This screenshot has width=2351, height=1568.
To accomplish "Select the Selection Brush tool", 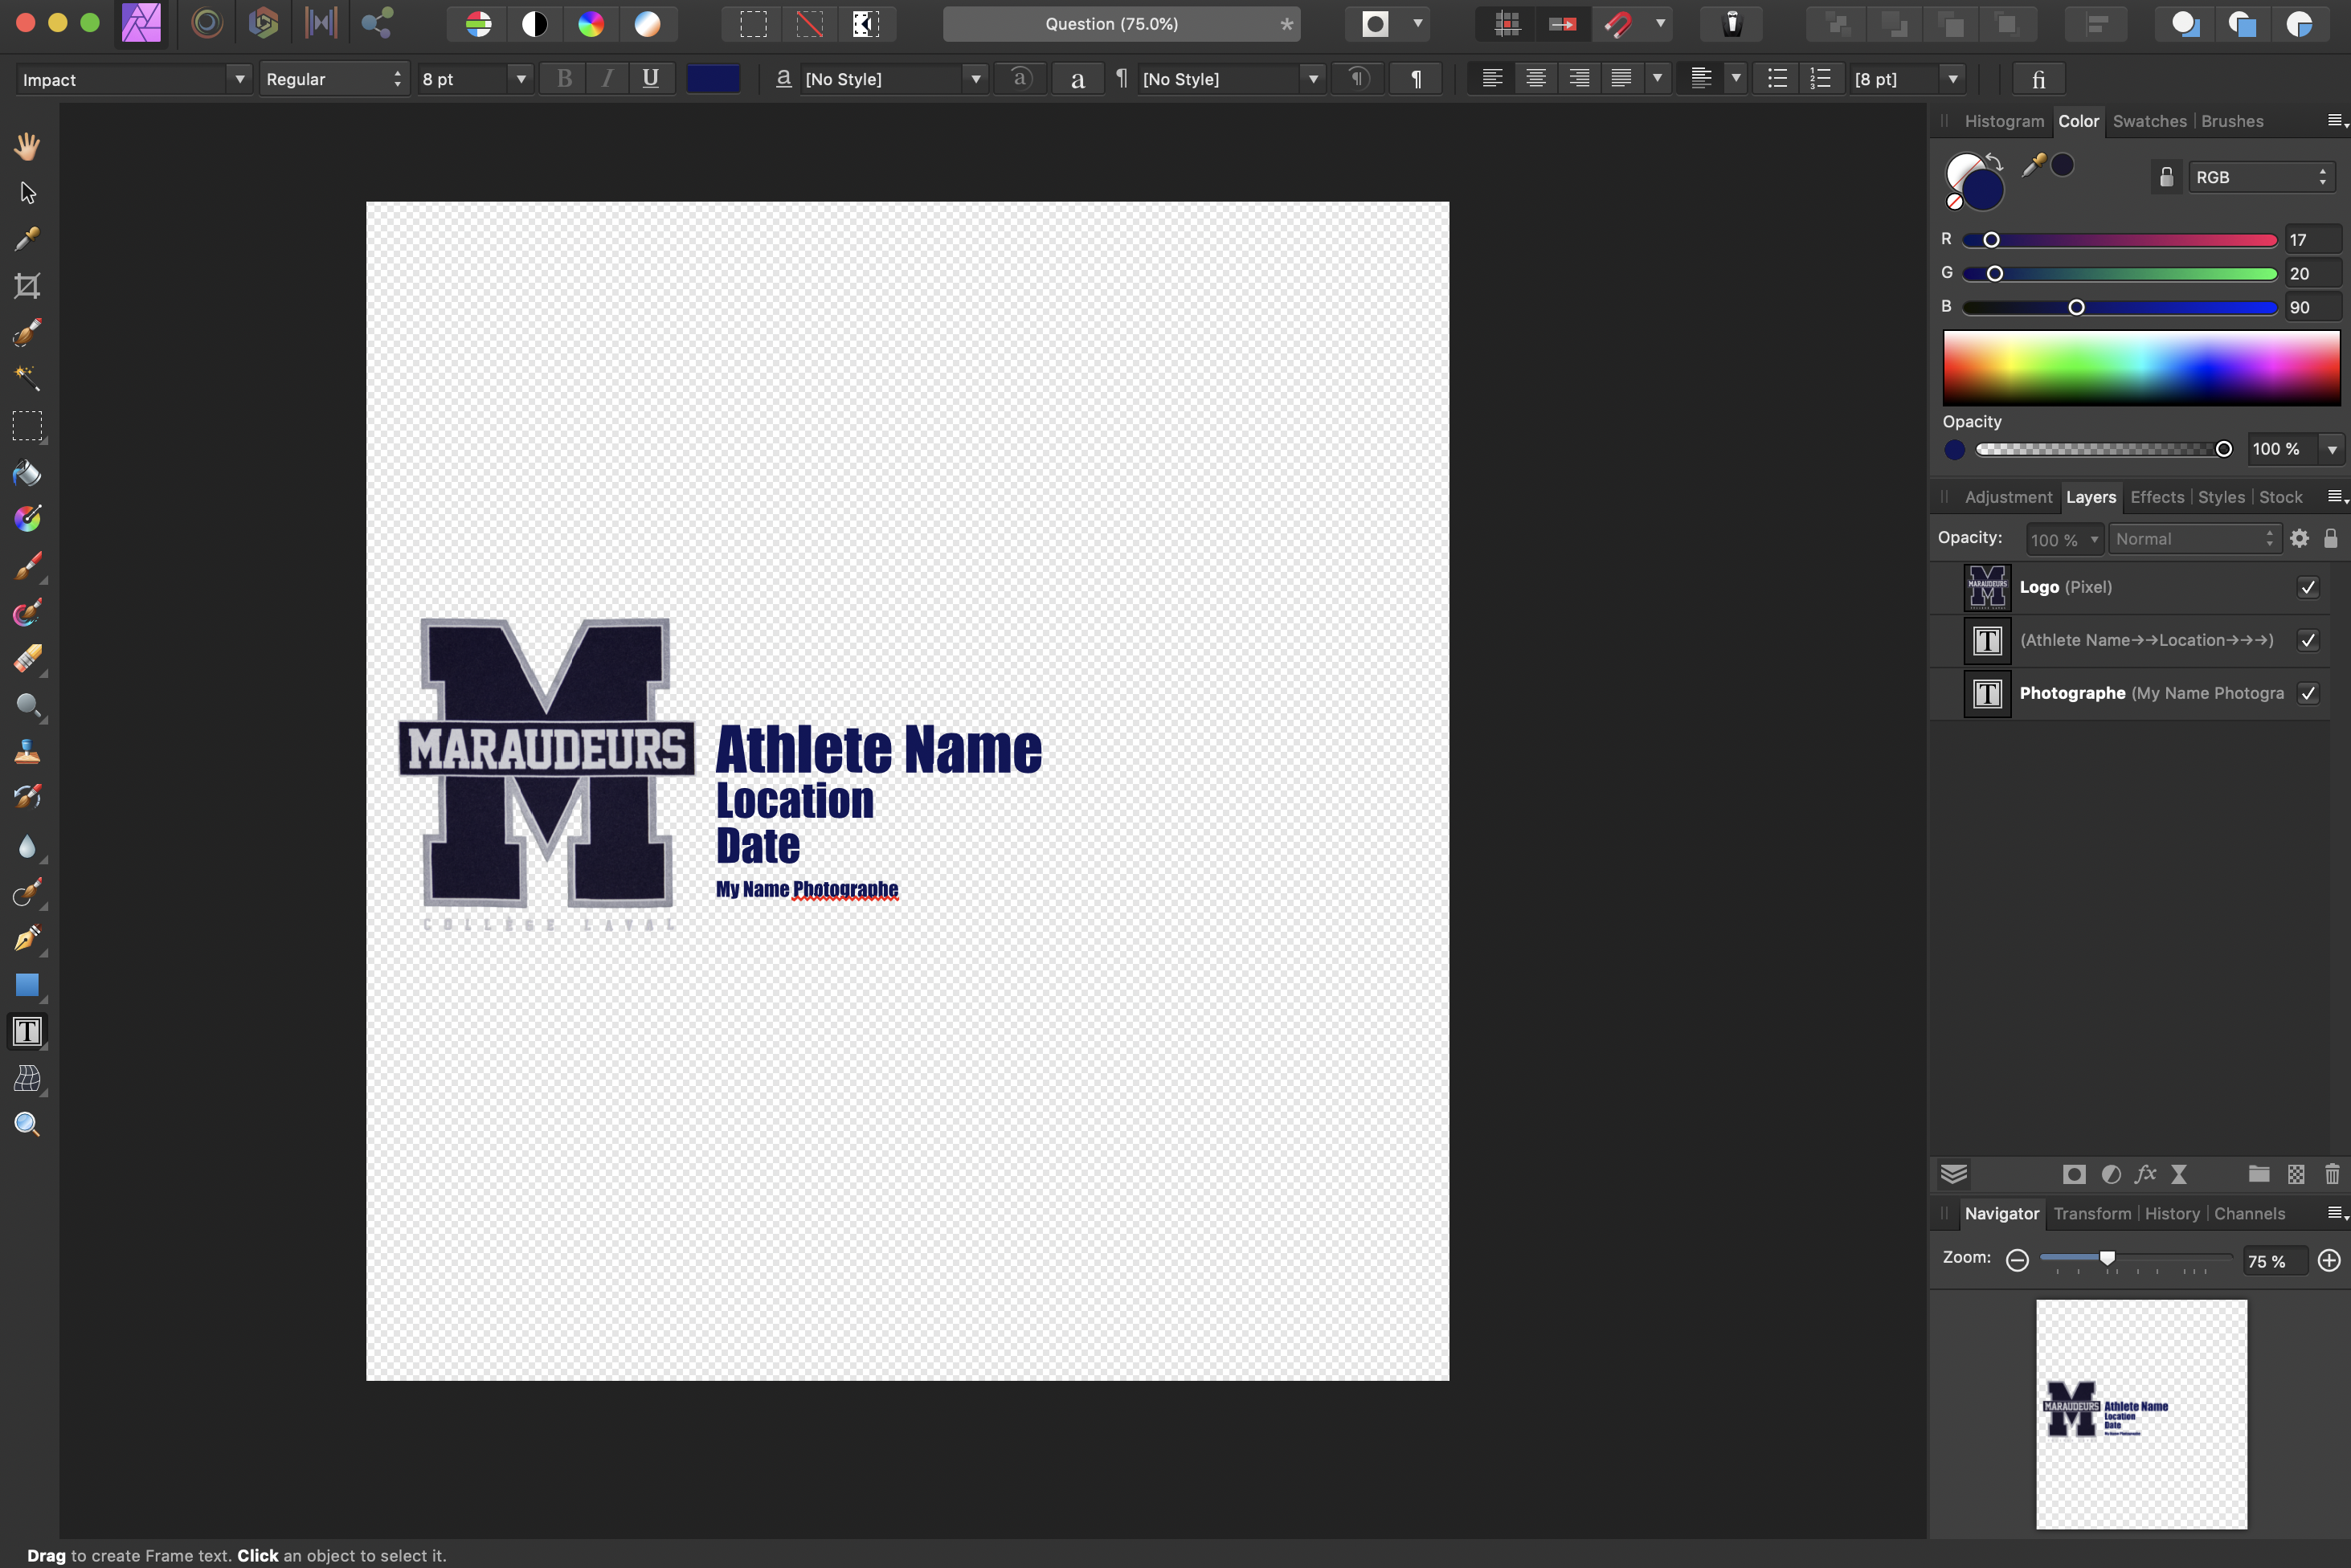I will (x=27, y=332).
